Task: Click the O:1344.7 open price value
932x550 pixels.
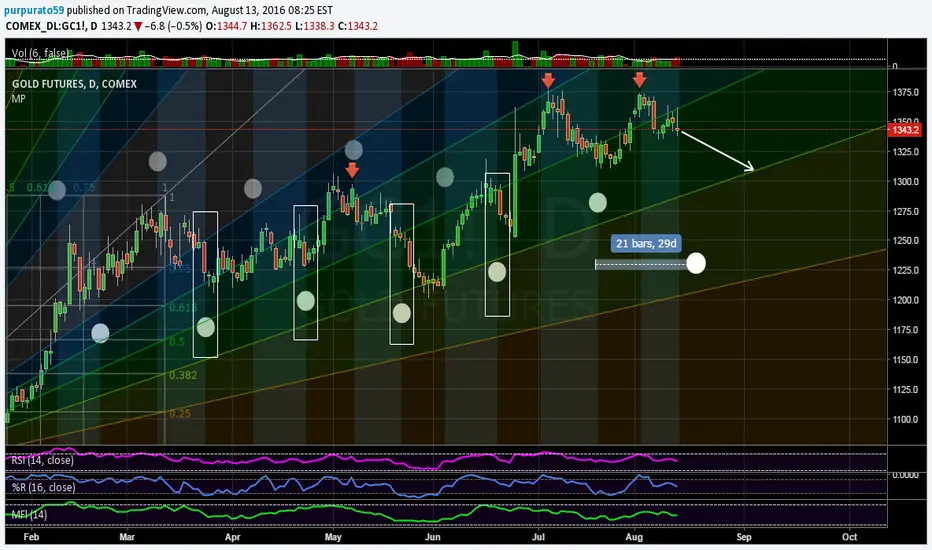Action: click(226, 26)
